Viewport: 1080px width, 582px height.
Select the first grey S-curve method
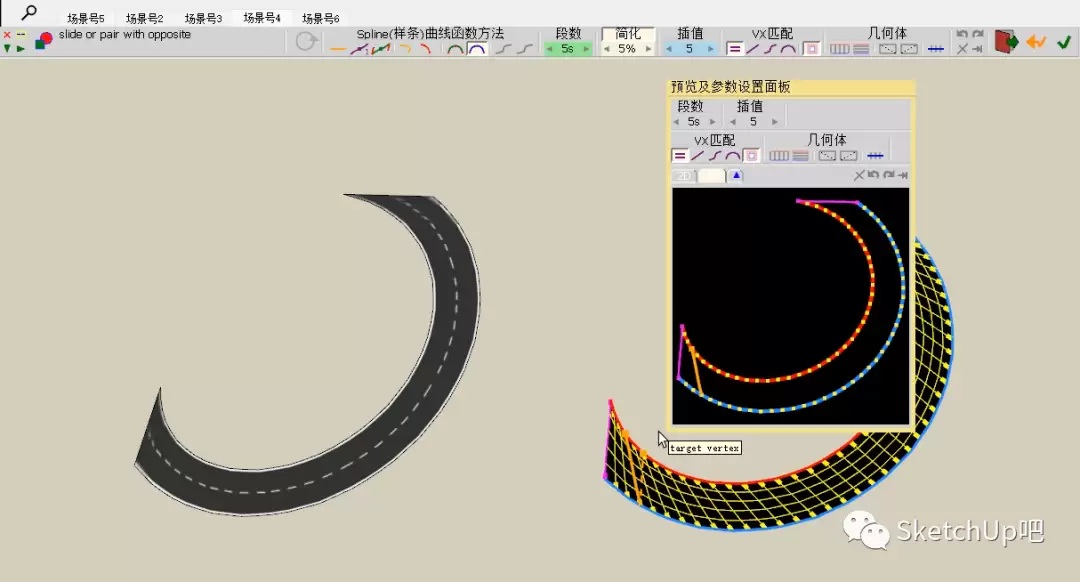pos(503,49)
